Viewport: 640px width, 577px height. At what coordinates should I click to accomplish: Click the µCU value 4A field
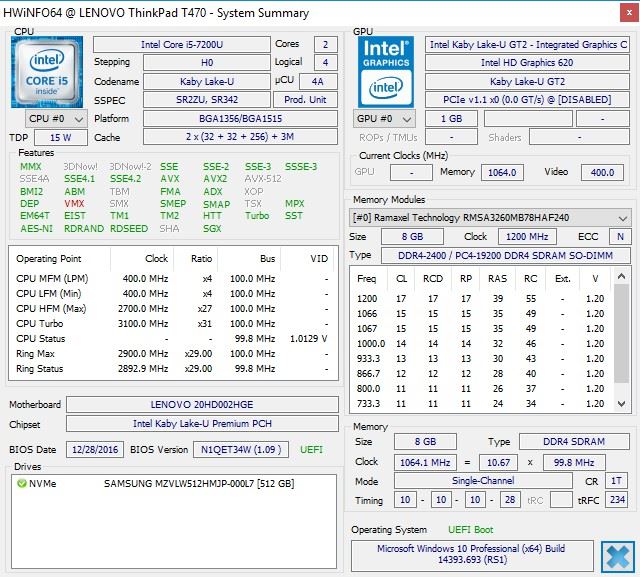point(318,82)
